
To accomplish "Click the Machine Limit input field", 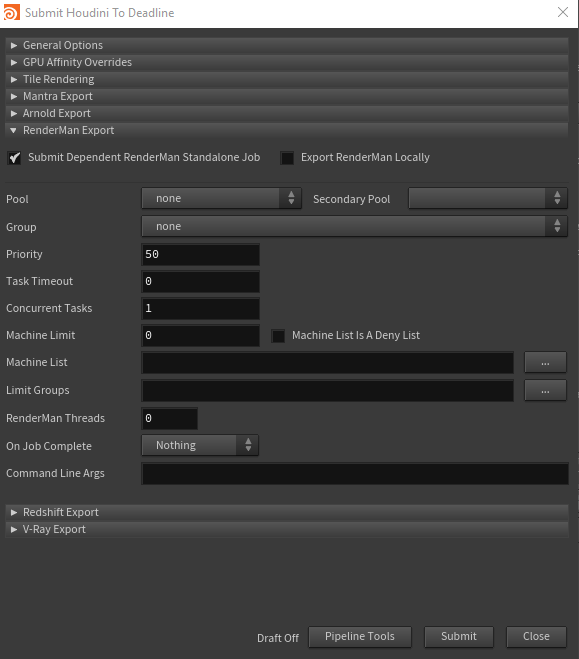I will coord(200,335).
